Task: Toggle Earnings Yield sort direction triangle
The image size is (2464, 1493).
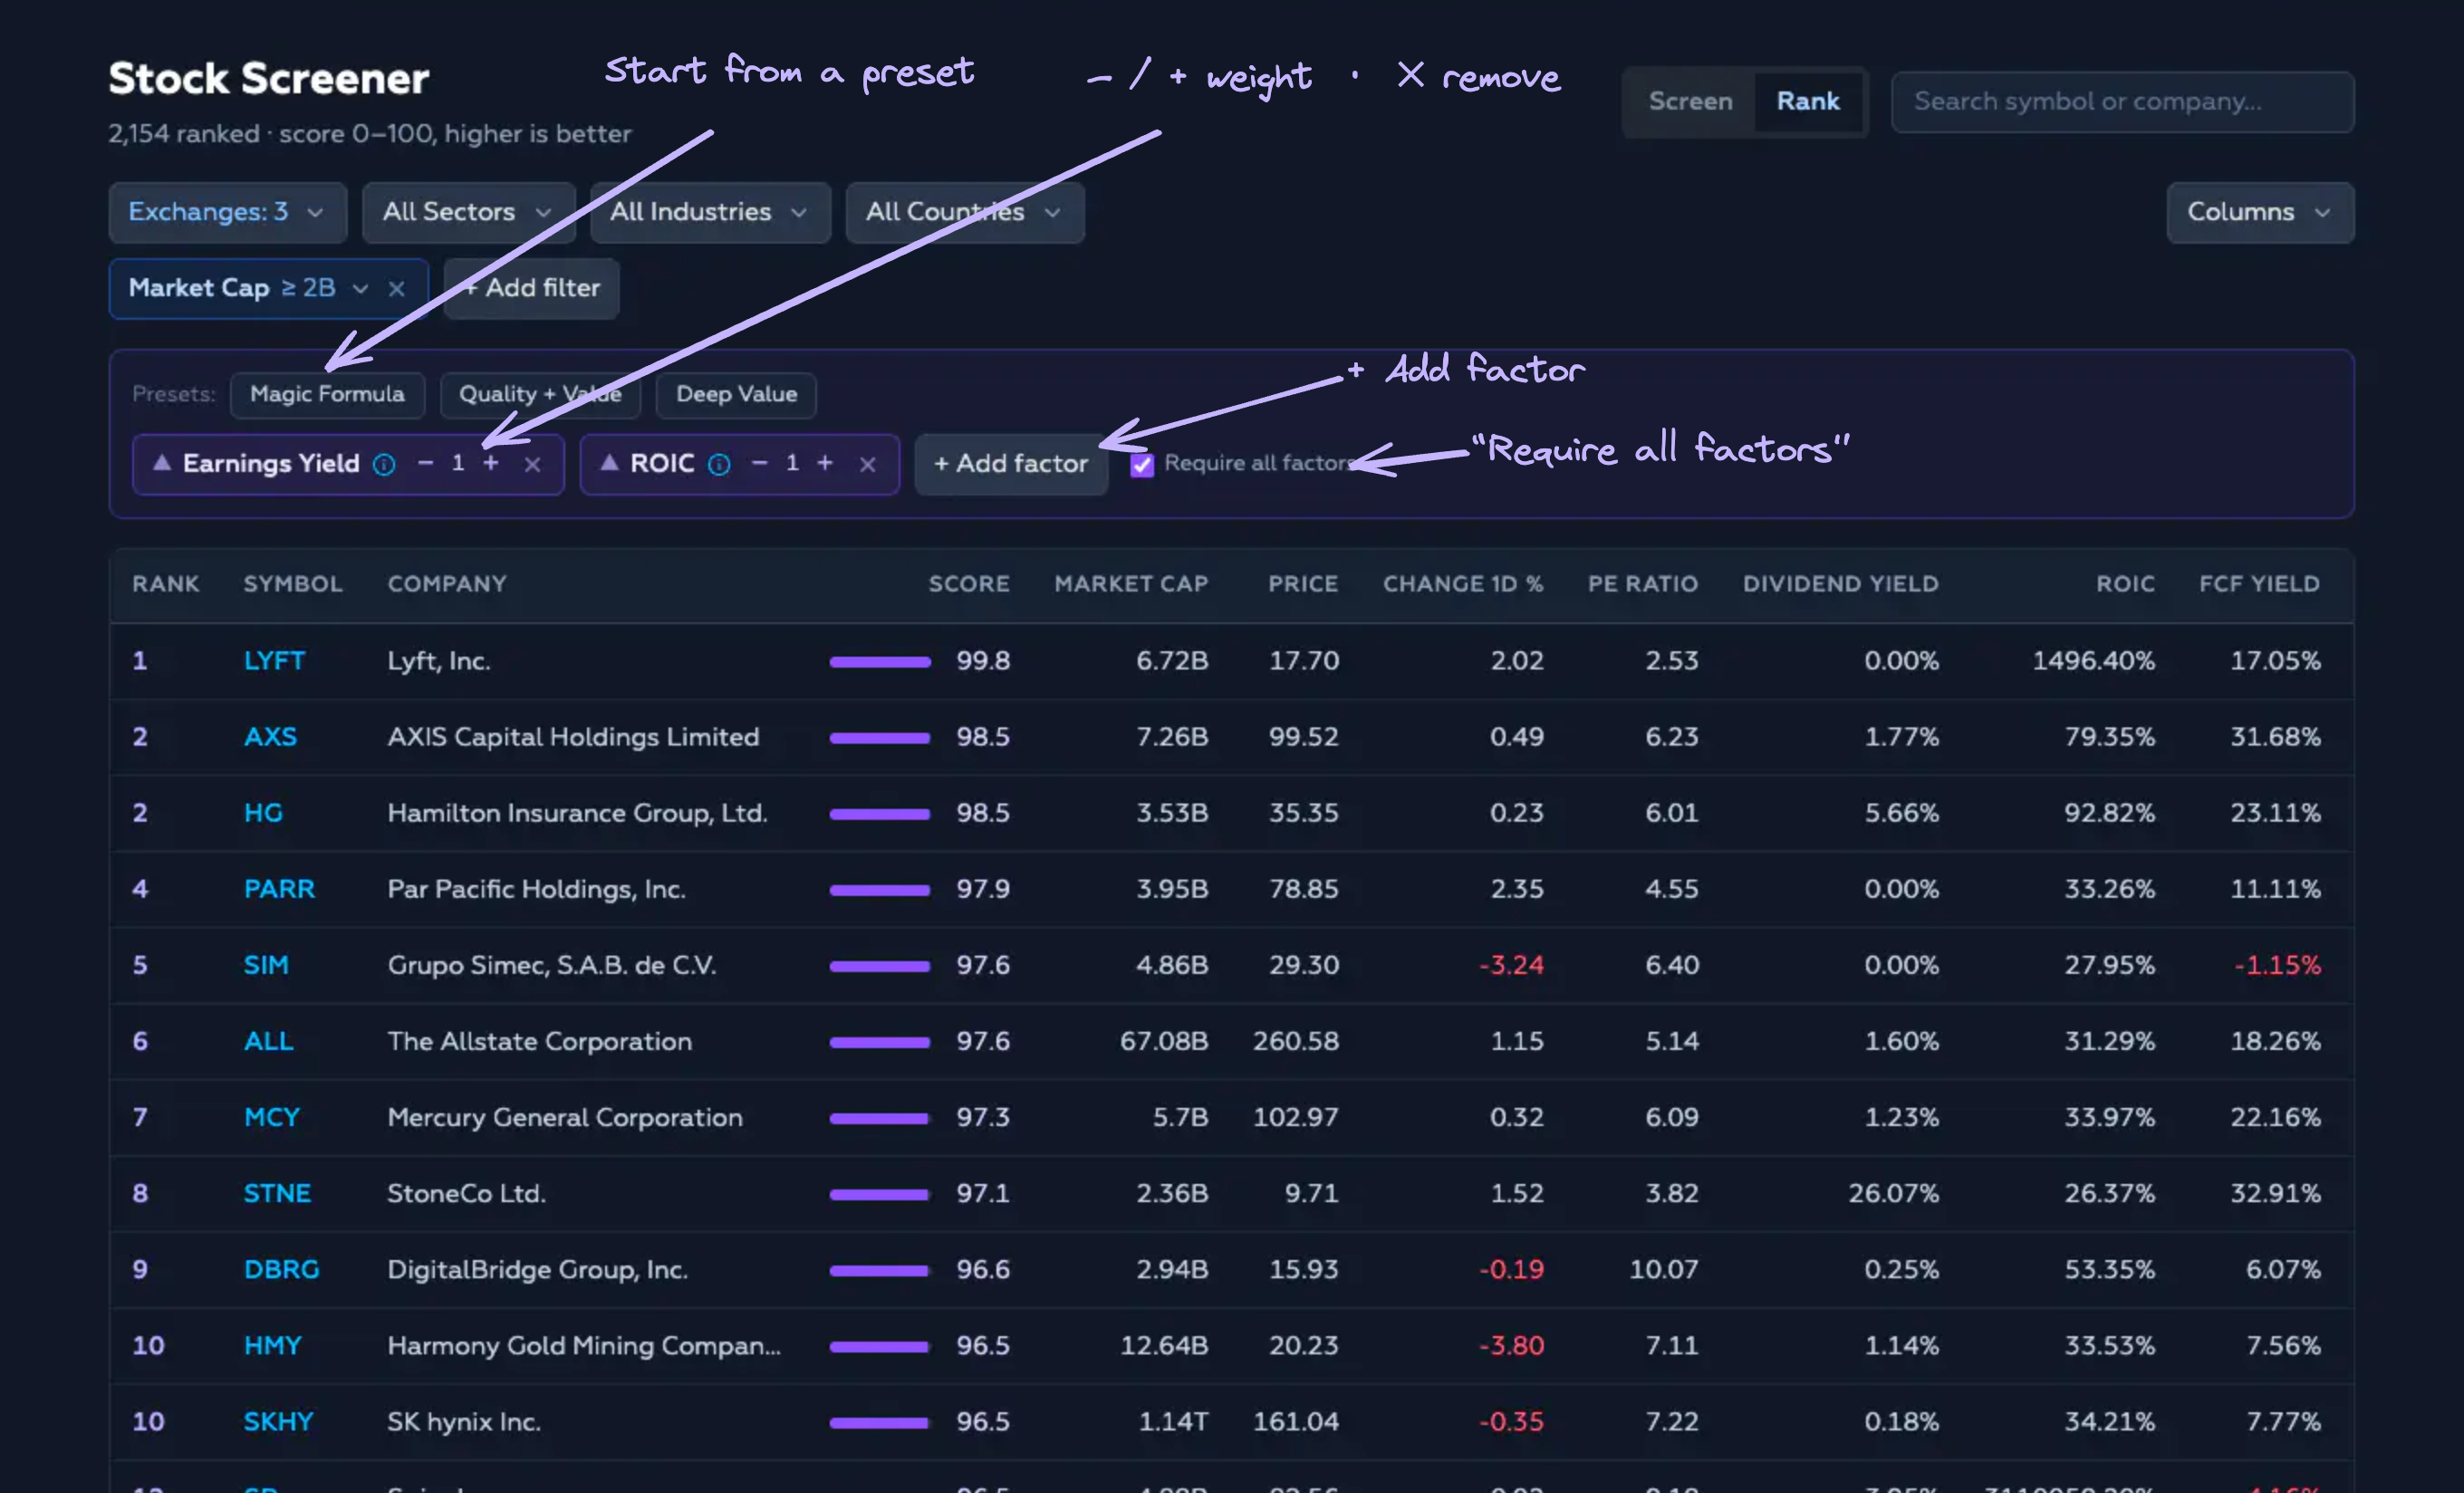Action: [x=161, y=463]
